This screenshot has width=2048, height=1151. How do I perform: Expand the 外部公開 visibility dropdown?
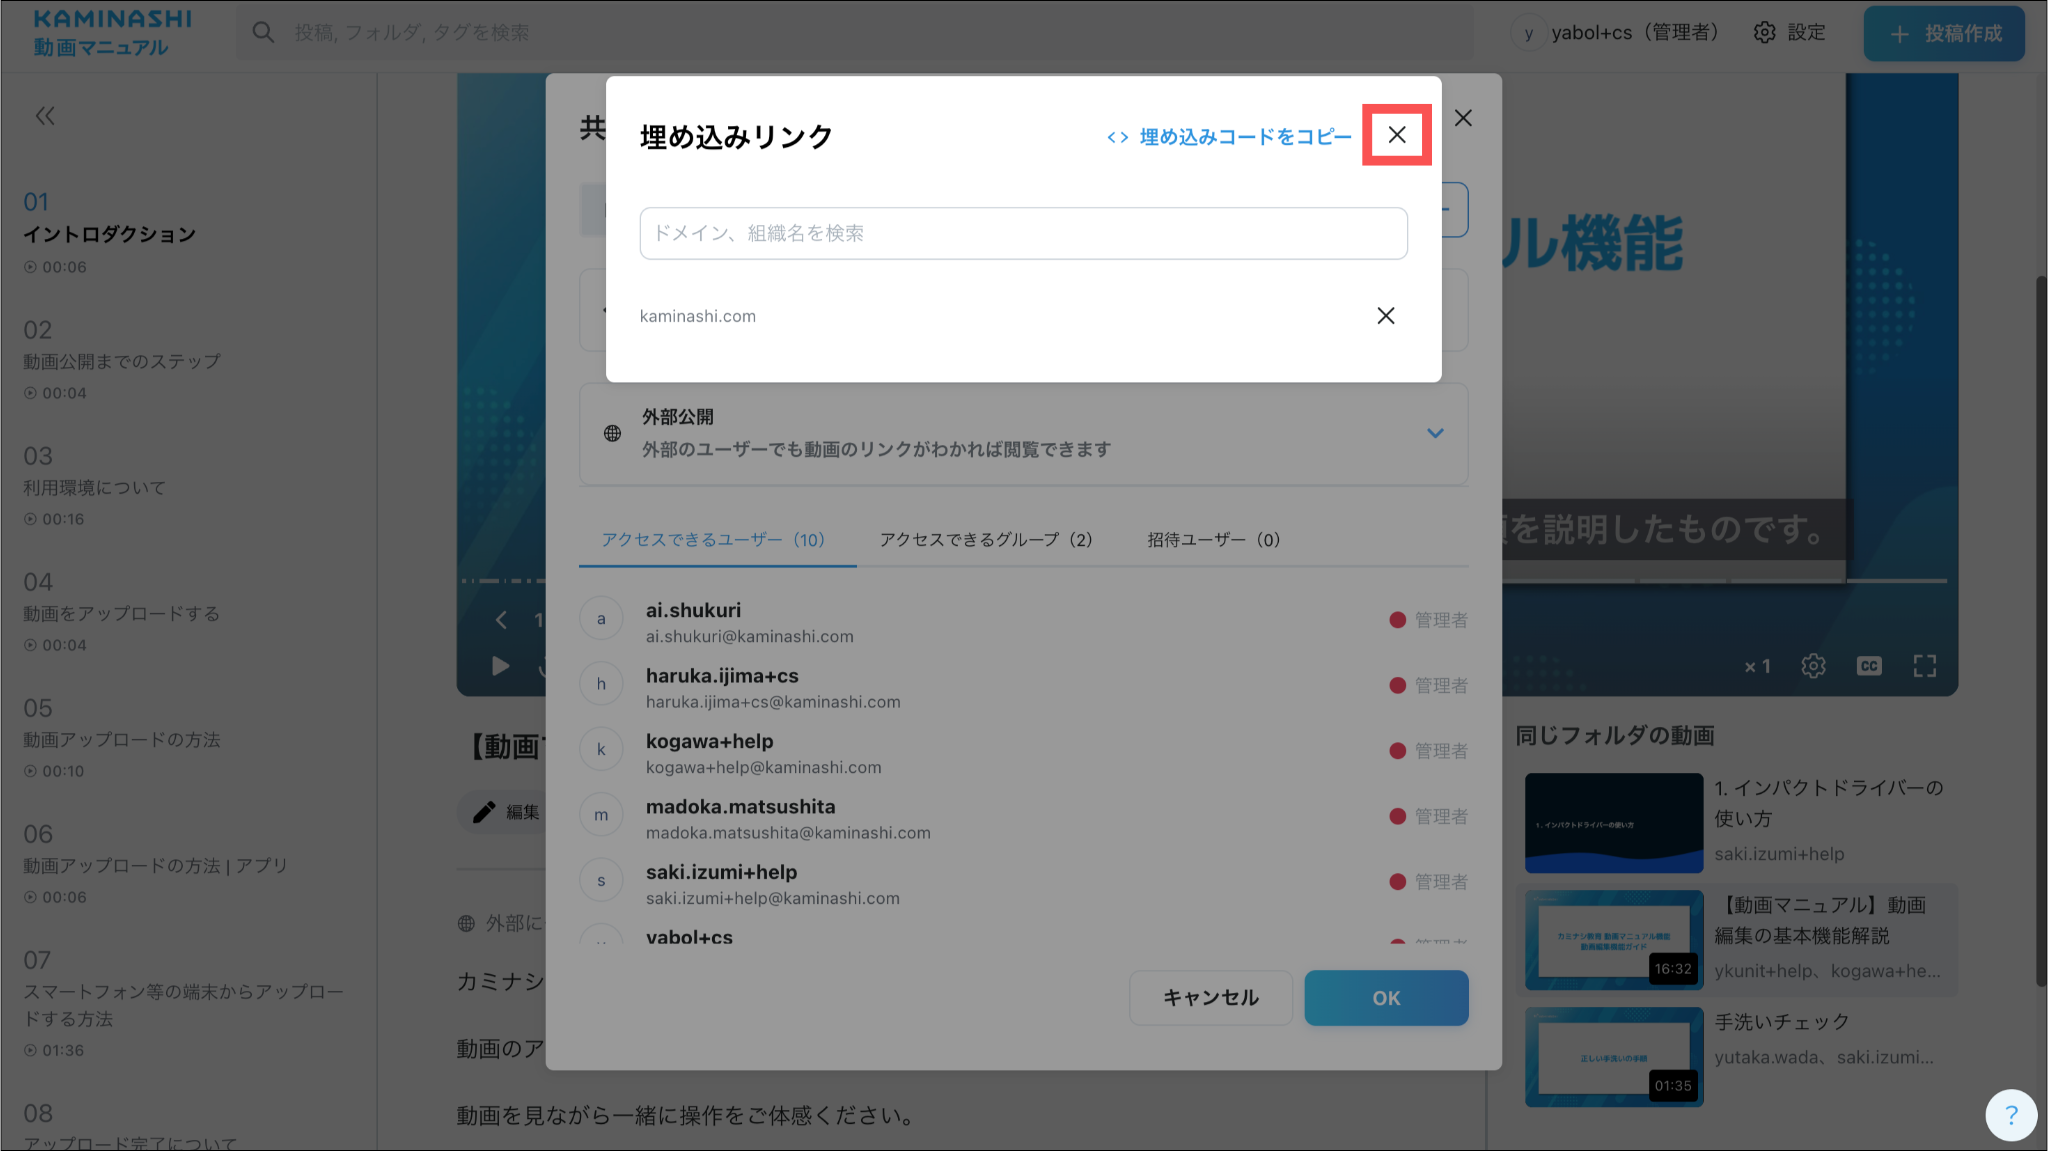(x=1434, y=433)
